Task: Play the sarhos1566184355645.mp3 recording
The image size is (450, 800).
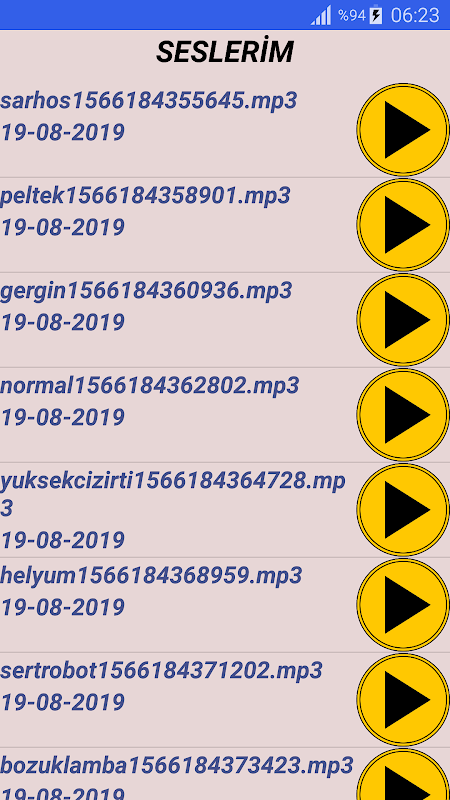Action: click(403, 130)
